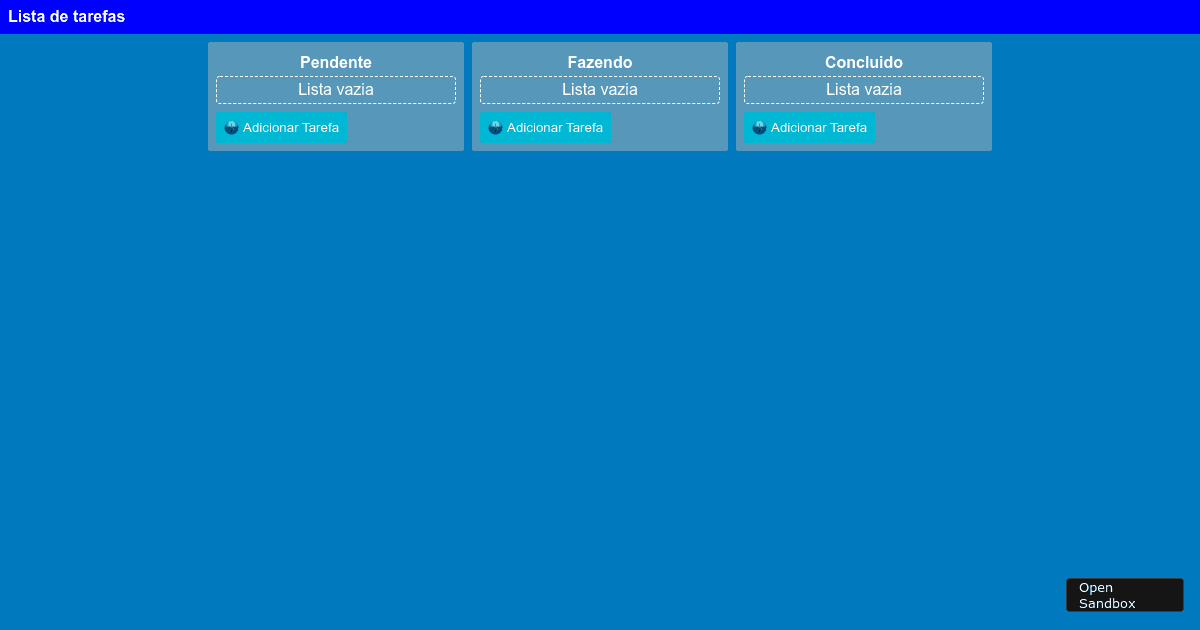Click Adicionar Tarefa in the Fazendo column
1200x630 pixels.
point(545,127)
